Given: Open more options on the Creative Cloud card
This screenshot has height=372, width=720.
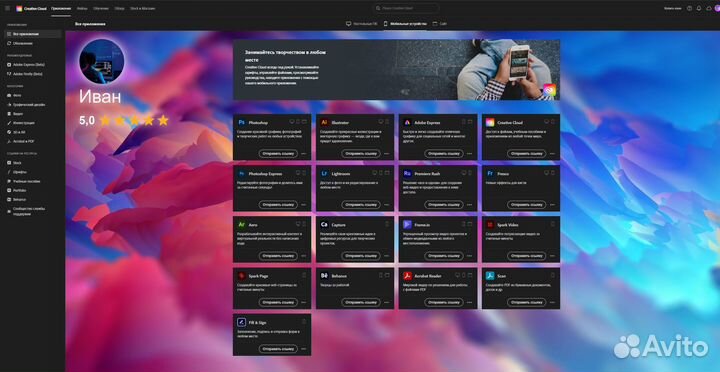Looking at the screenshot, I should pyautogui.click(x=552, y=153).
